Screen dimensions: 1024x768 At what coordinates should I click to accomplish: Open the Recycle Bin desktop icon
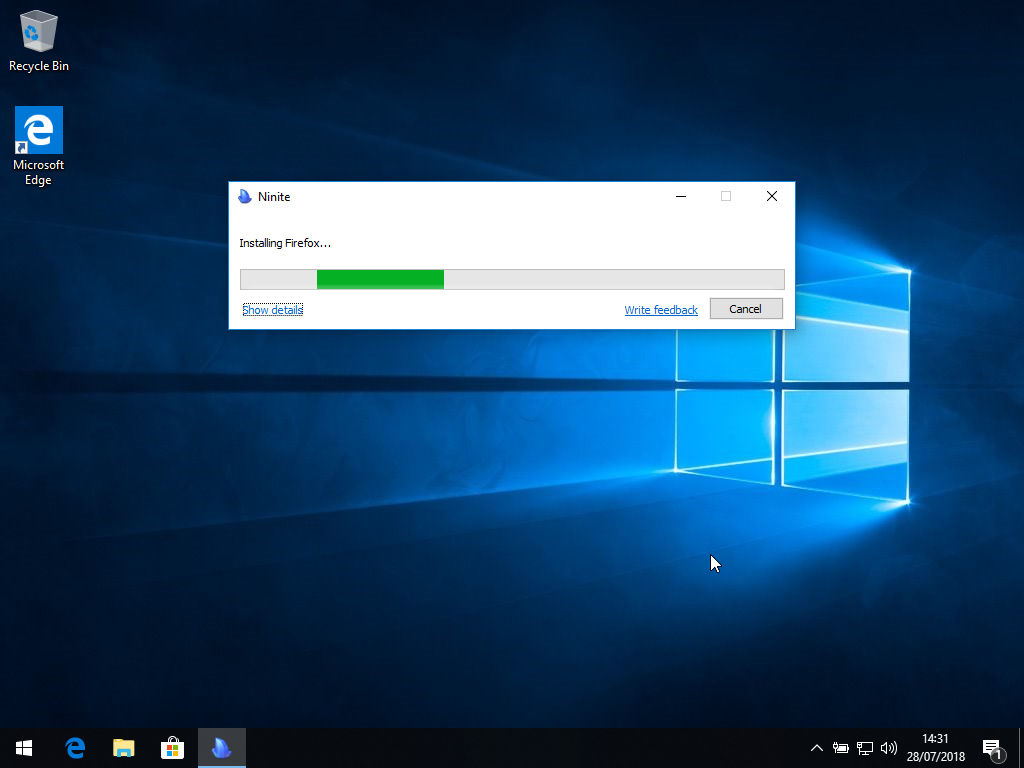click(x=39, y=42)
